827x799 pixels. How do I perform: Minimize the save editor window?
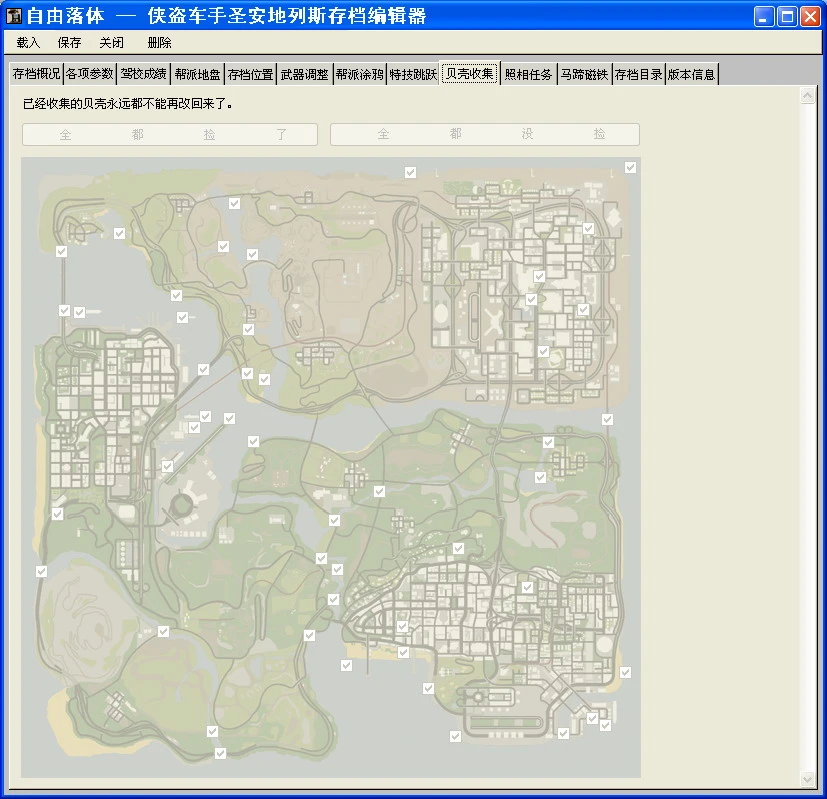(x=764, y=16)
